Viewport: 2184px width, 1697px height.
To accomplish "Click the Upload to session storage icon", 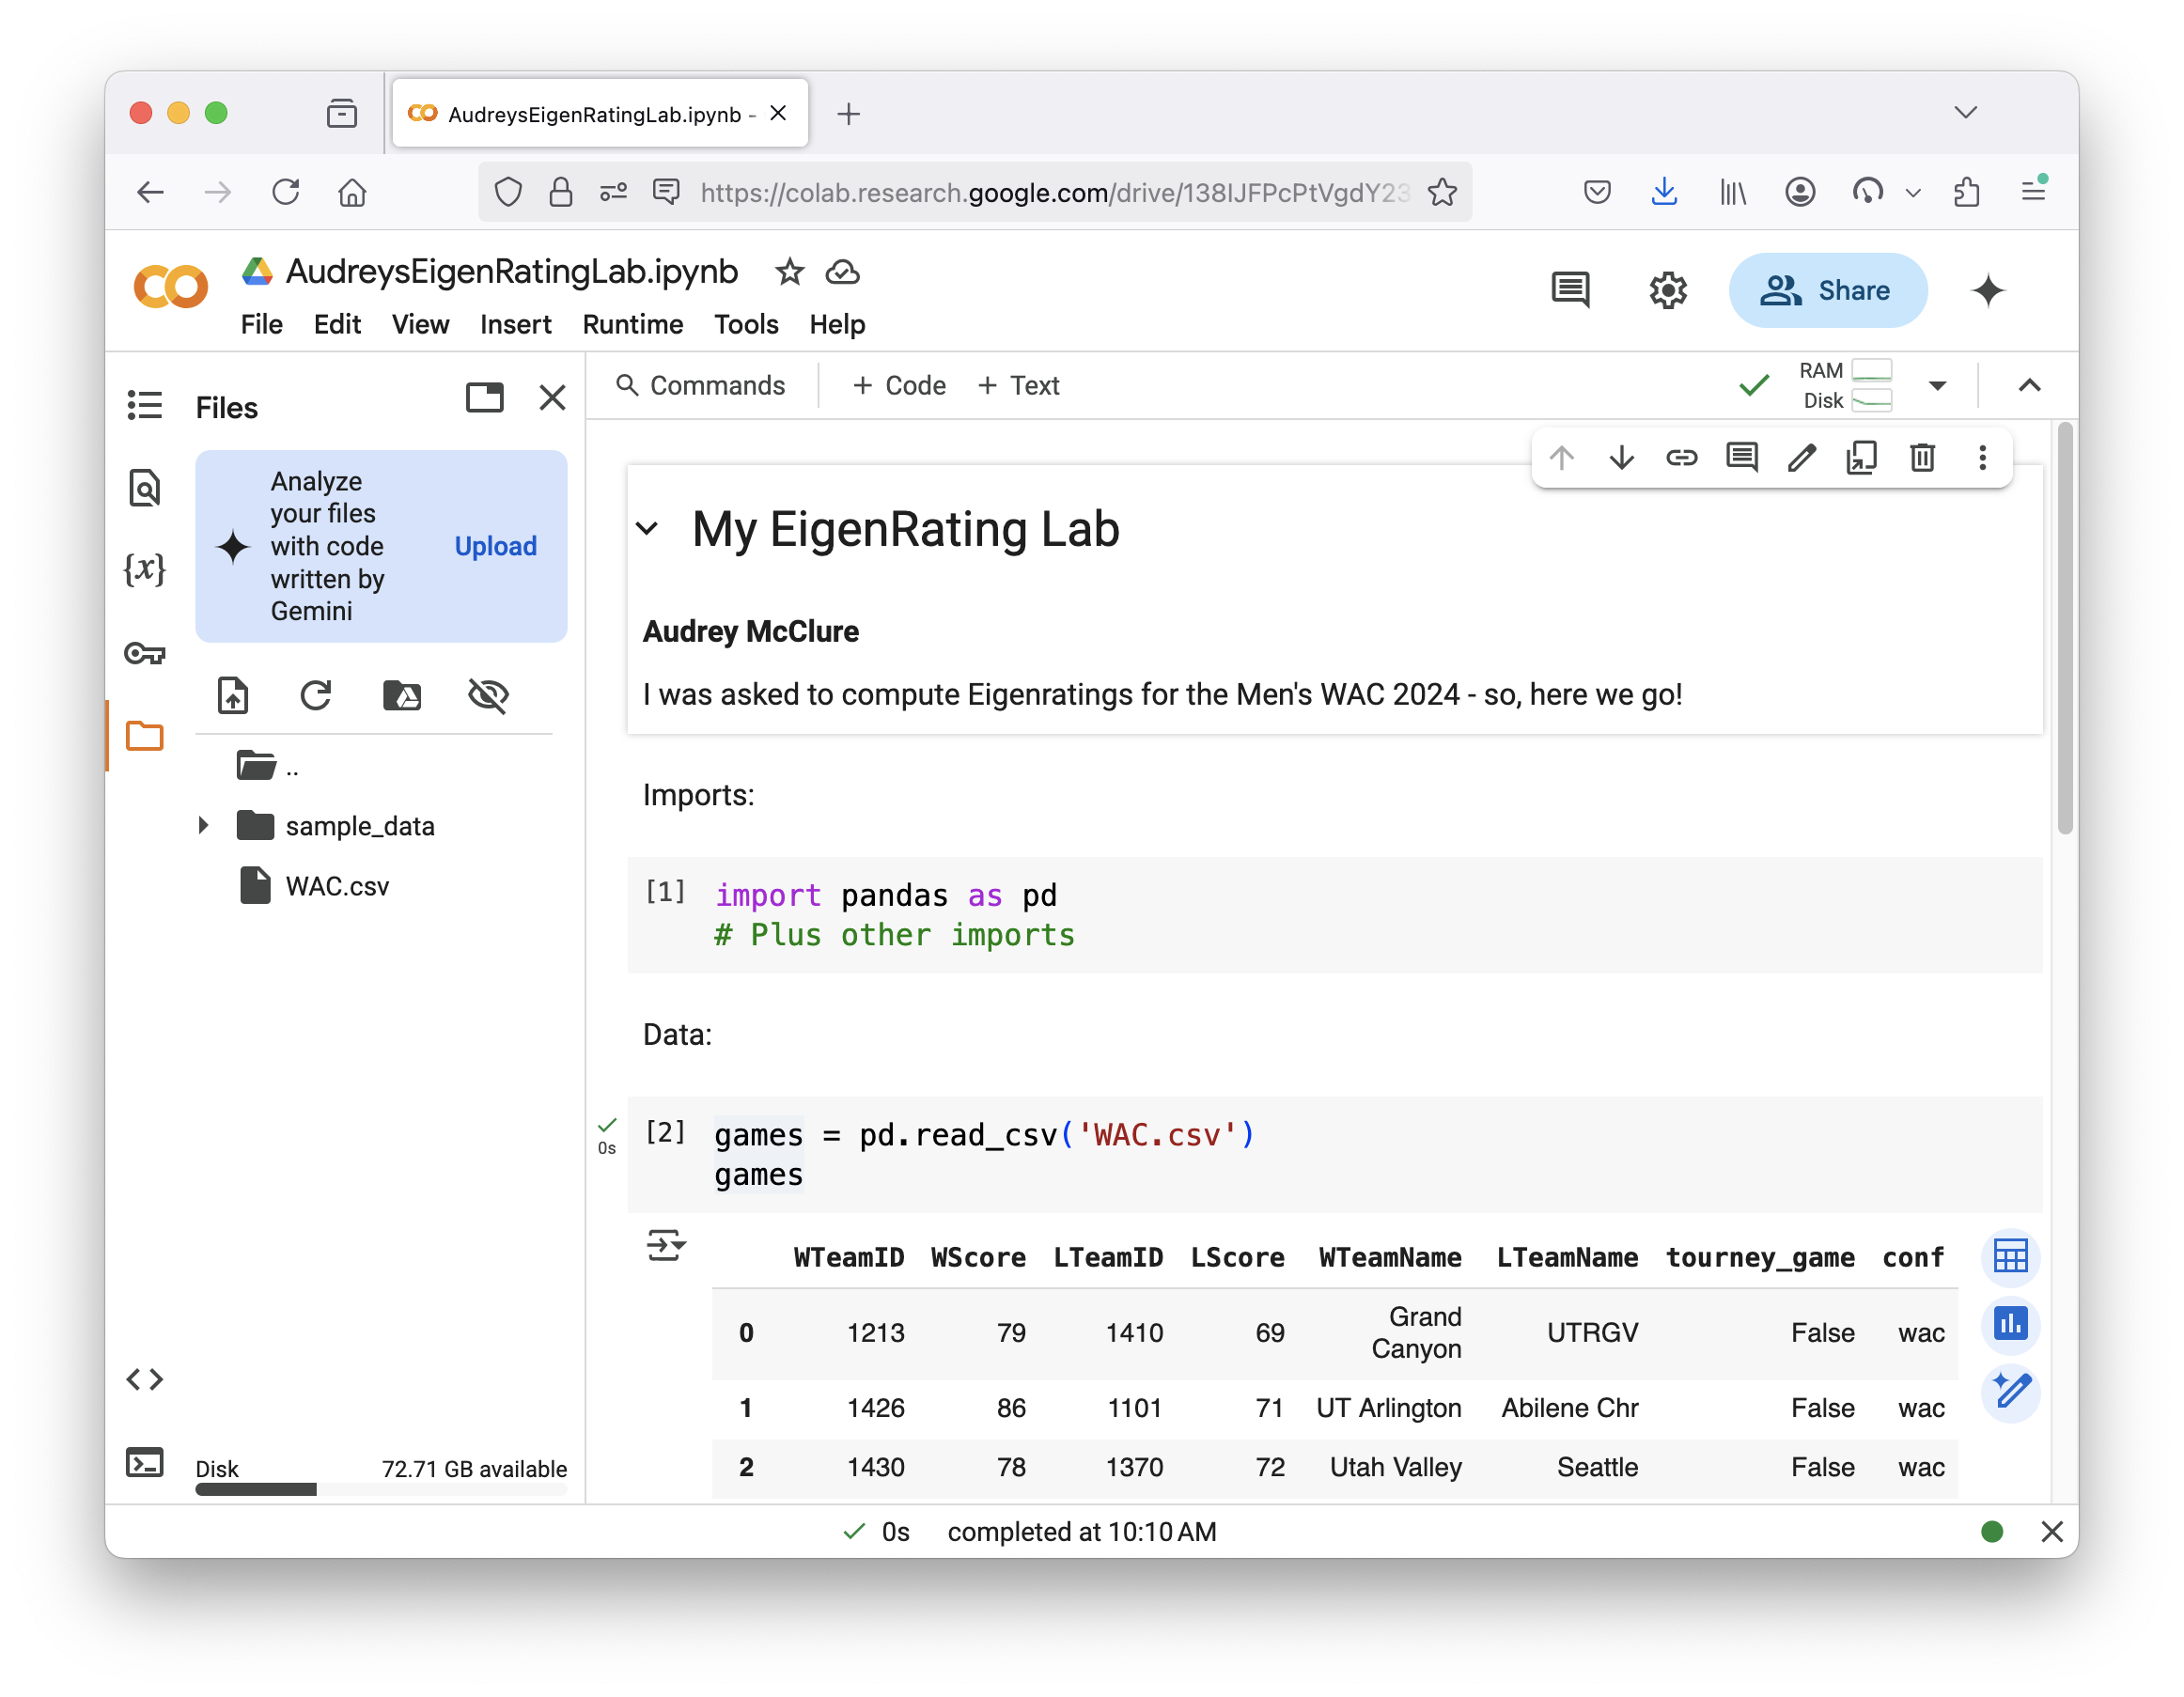I will coord(232,695).
